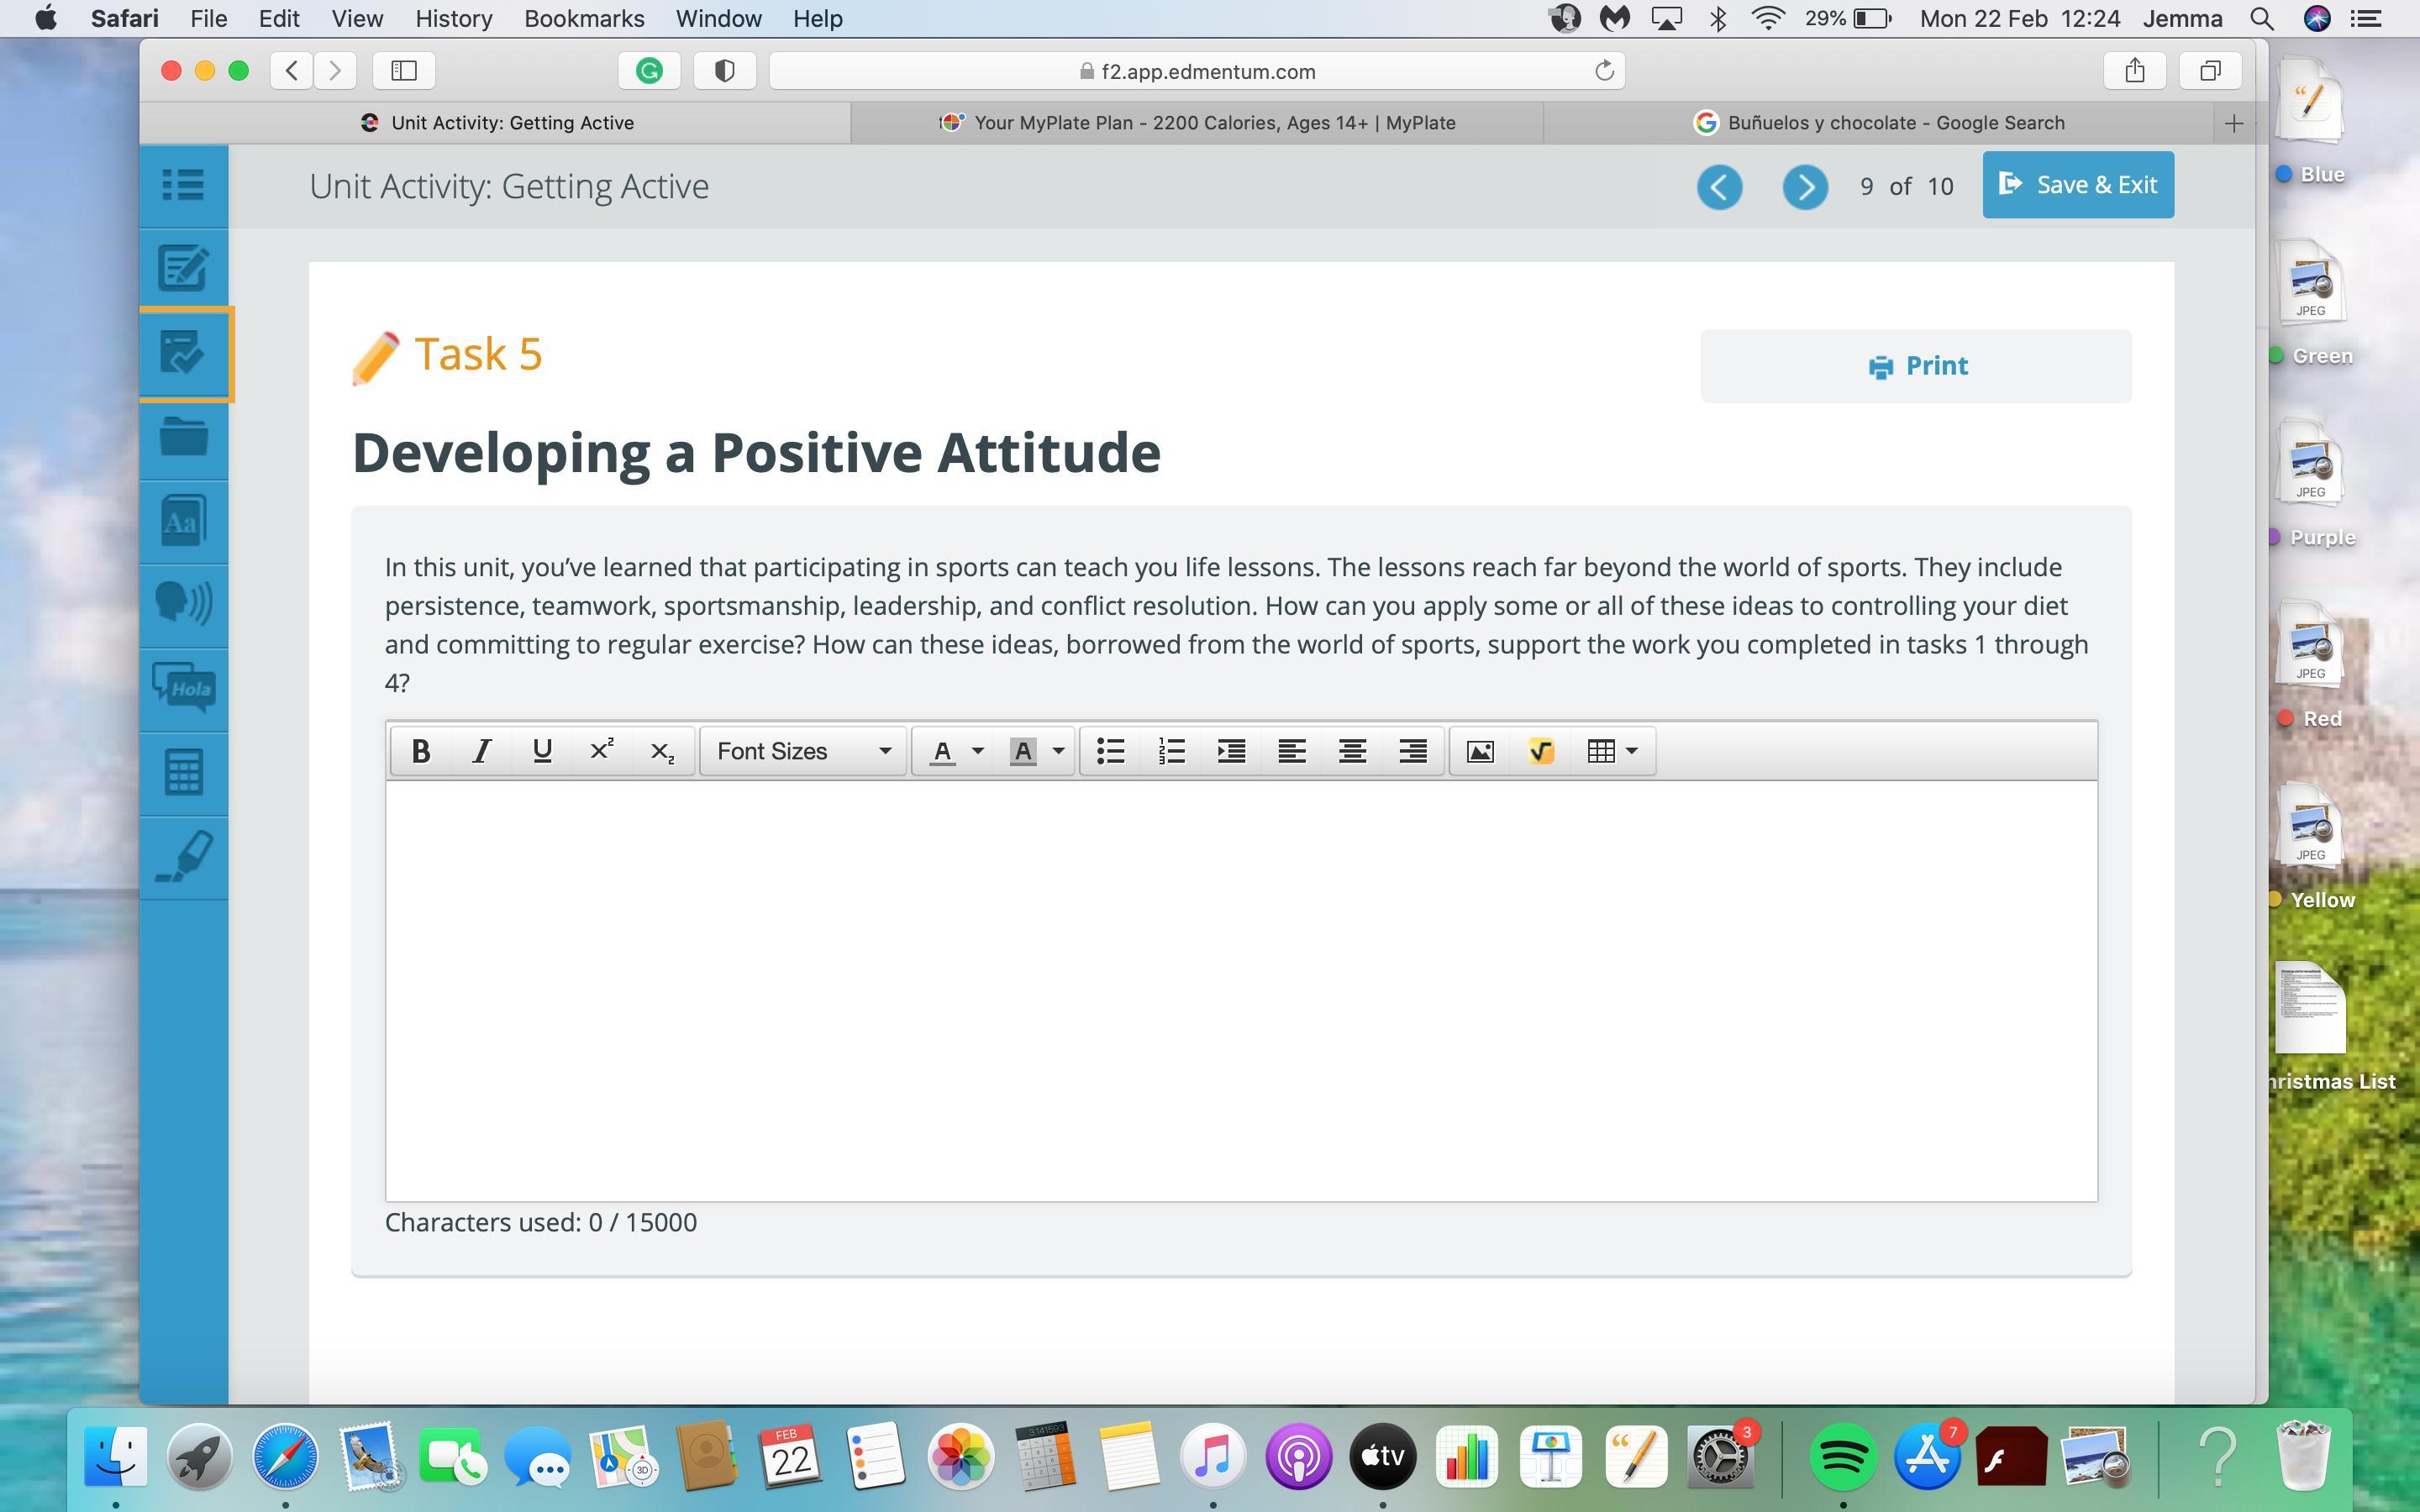Screen dimensions: 2420x1512
Task: Open the calculator tool in sidebar
Action: [184, 773]
